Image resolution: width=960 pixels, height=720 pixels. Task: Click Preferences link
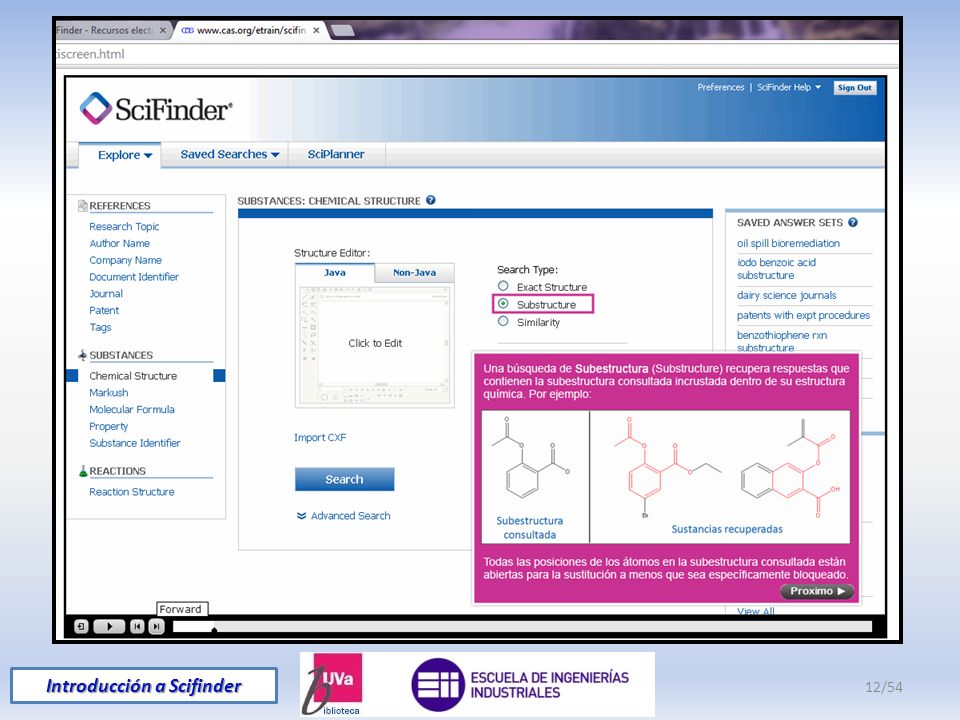click(x=721, y=88)
